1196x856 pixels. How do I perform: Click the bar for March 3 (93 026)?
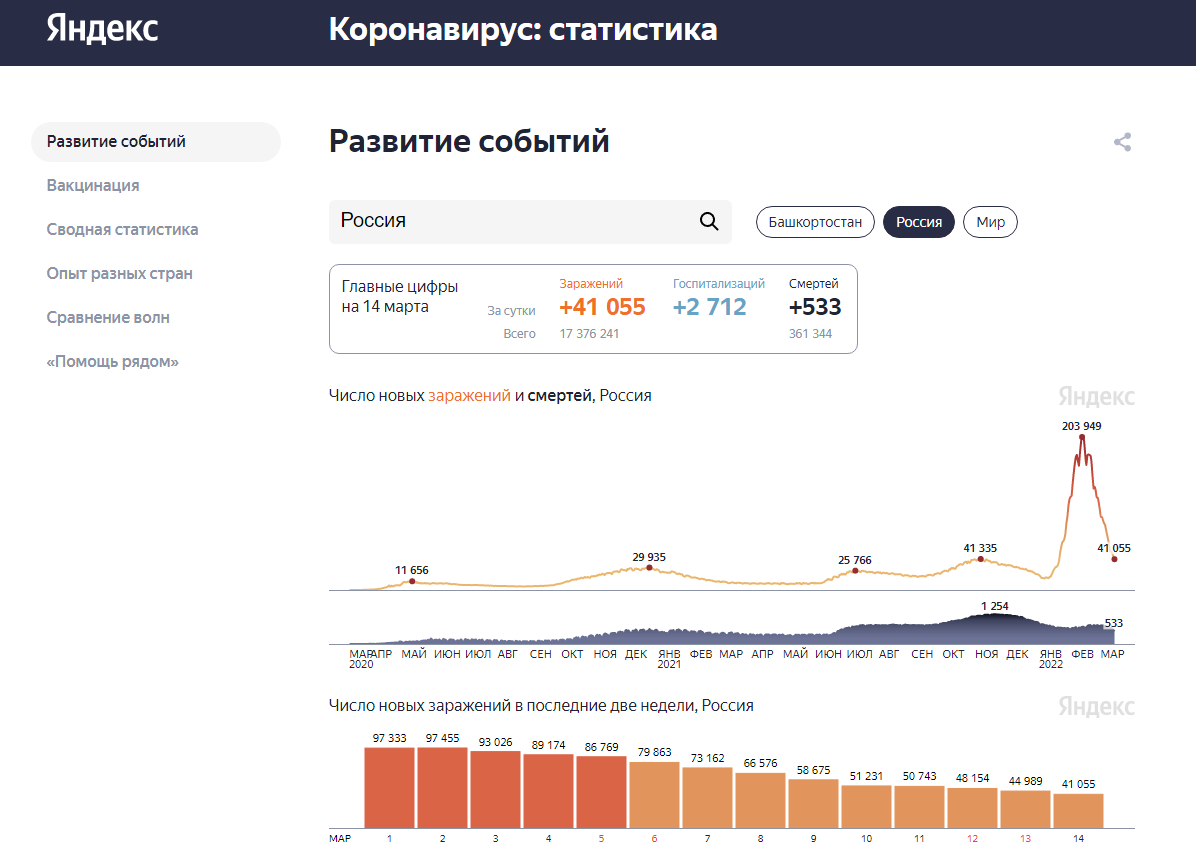[495, 790]
